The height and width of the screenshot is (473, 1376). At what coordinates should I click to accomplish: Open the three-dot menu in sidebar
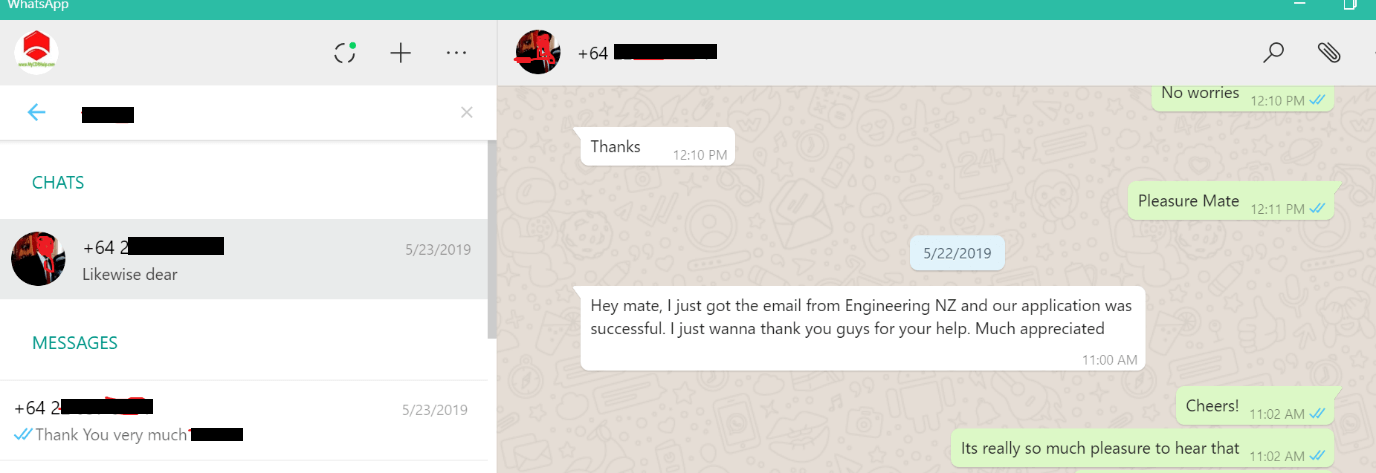456,53
